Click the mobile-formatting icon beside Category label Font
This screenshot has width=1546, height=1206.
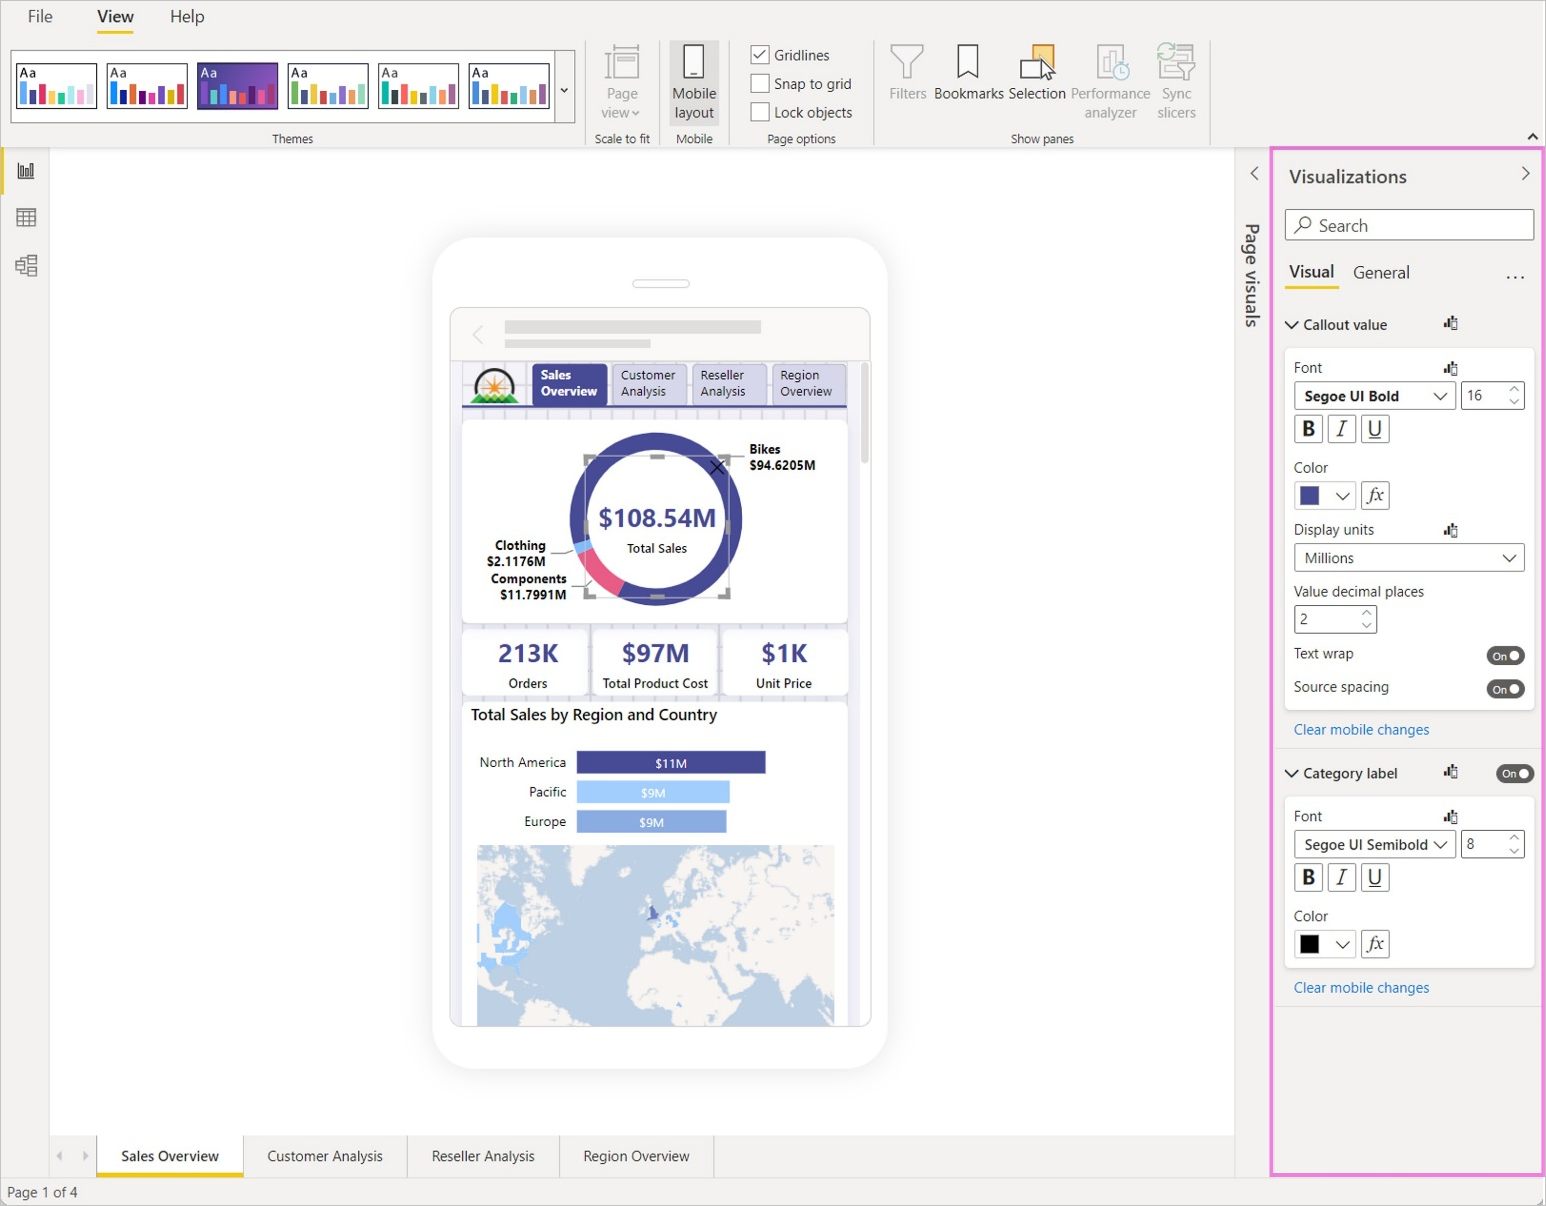[x=1450, y=817]
